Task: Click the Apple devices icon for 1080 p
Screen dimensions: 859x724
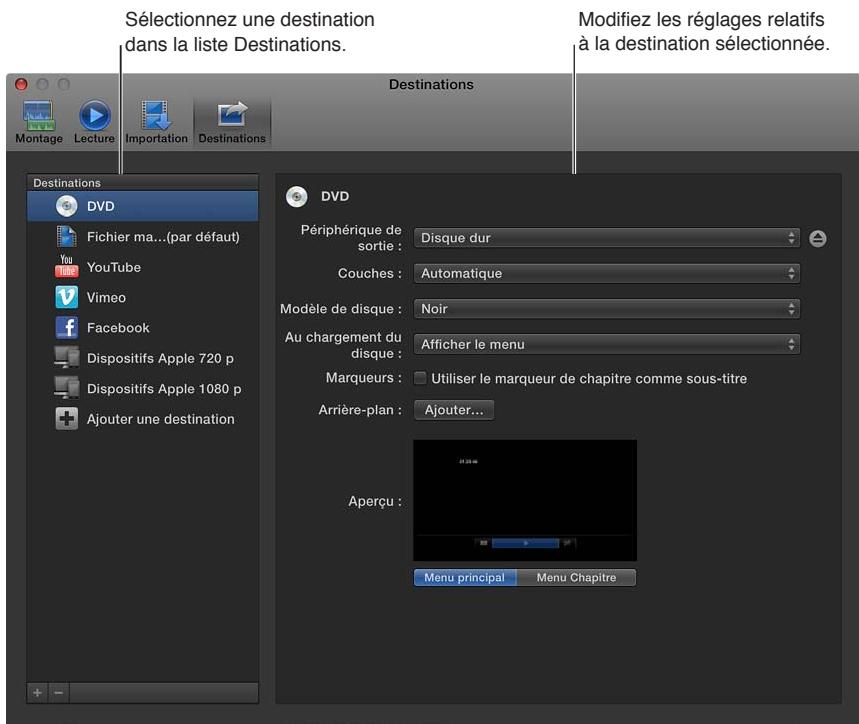Action: coord(67,388)
